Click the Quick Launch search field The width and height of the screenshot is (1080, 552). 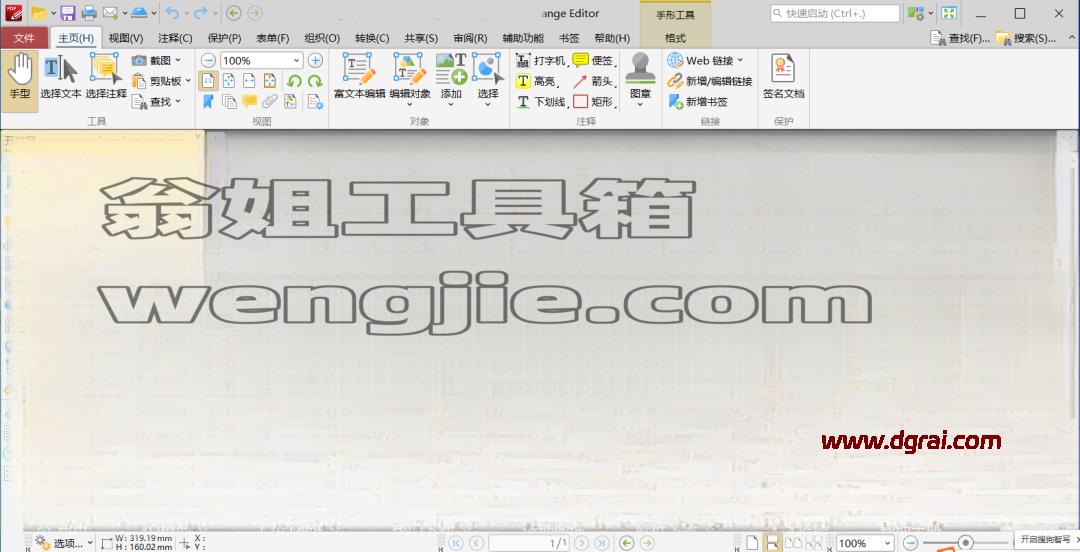point(835,13)
